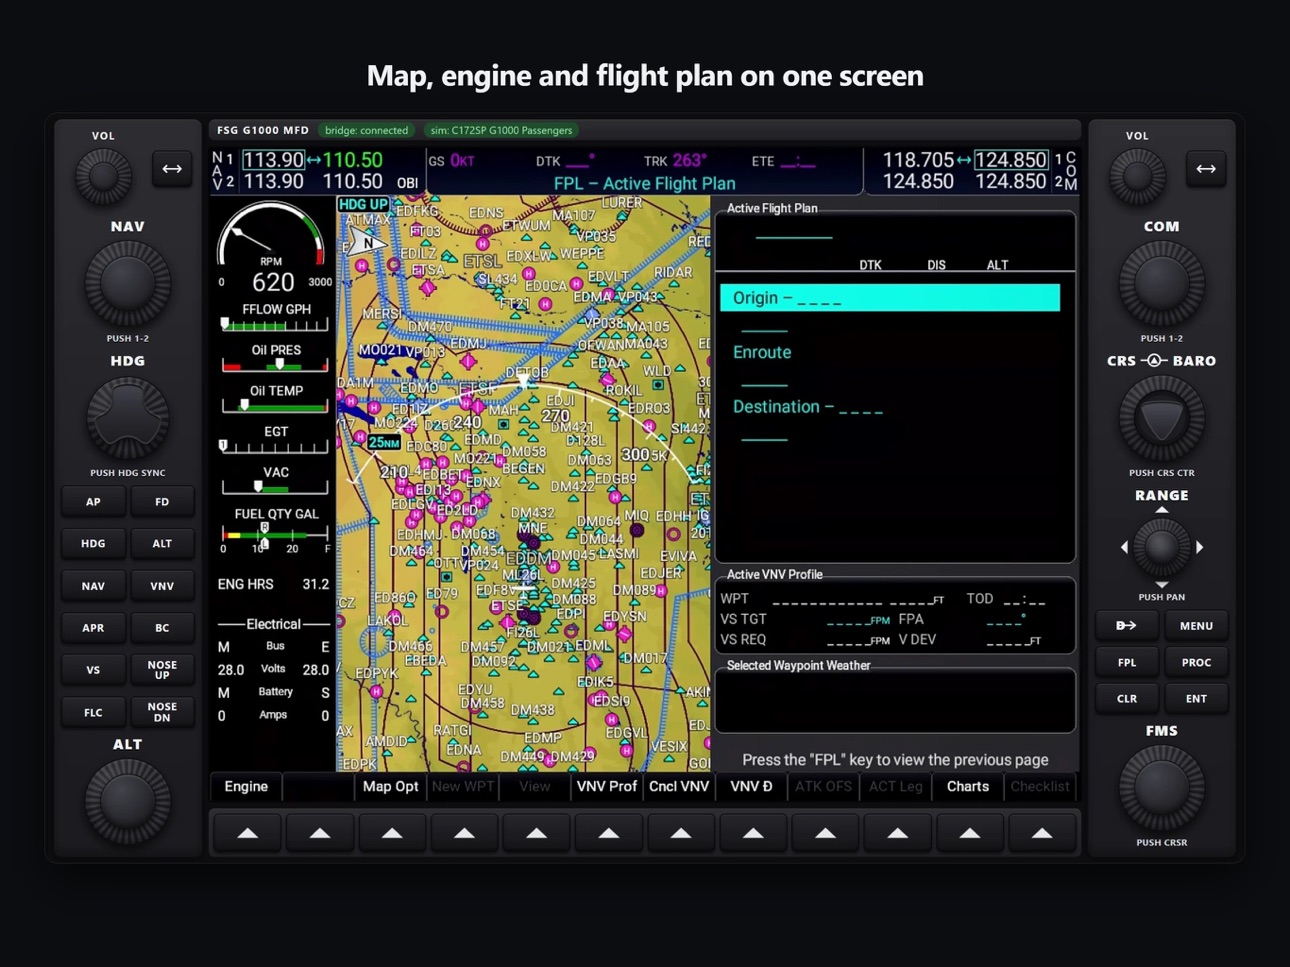Select the Engine softkey label
The image size is (1290, 967).
point(246,787)
